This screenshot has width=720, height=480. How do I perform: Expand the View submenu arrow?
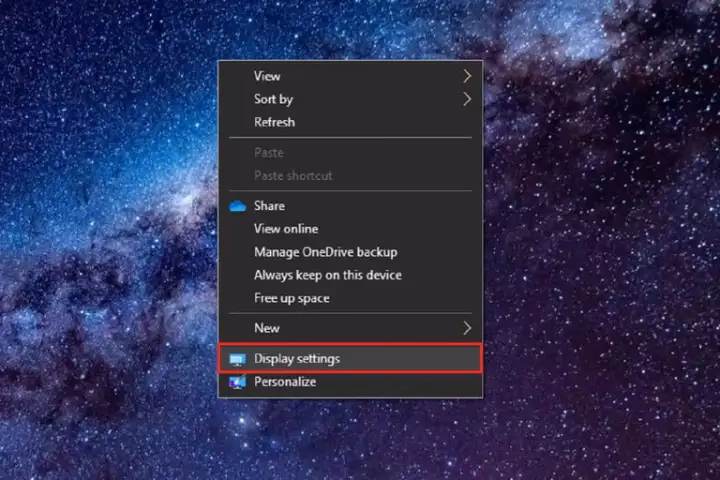click(x=467, y=76)
